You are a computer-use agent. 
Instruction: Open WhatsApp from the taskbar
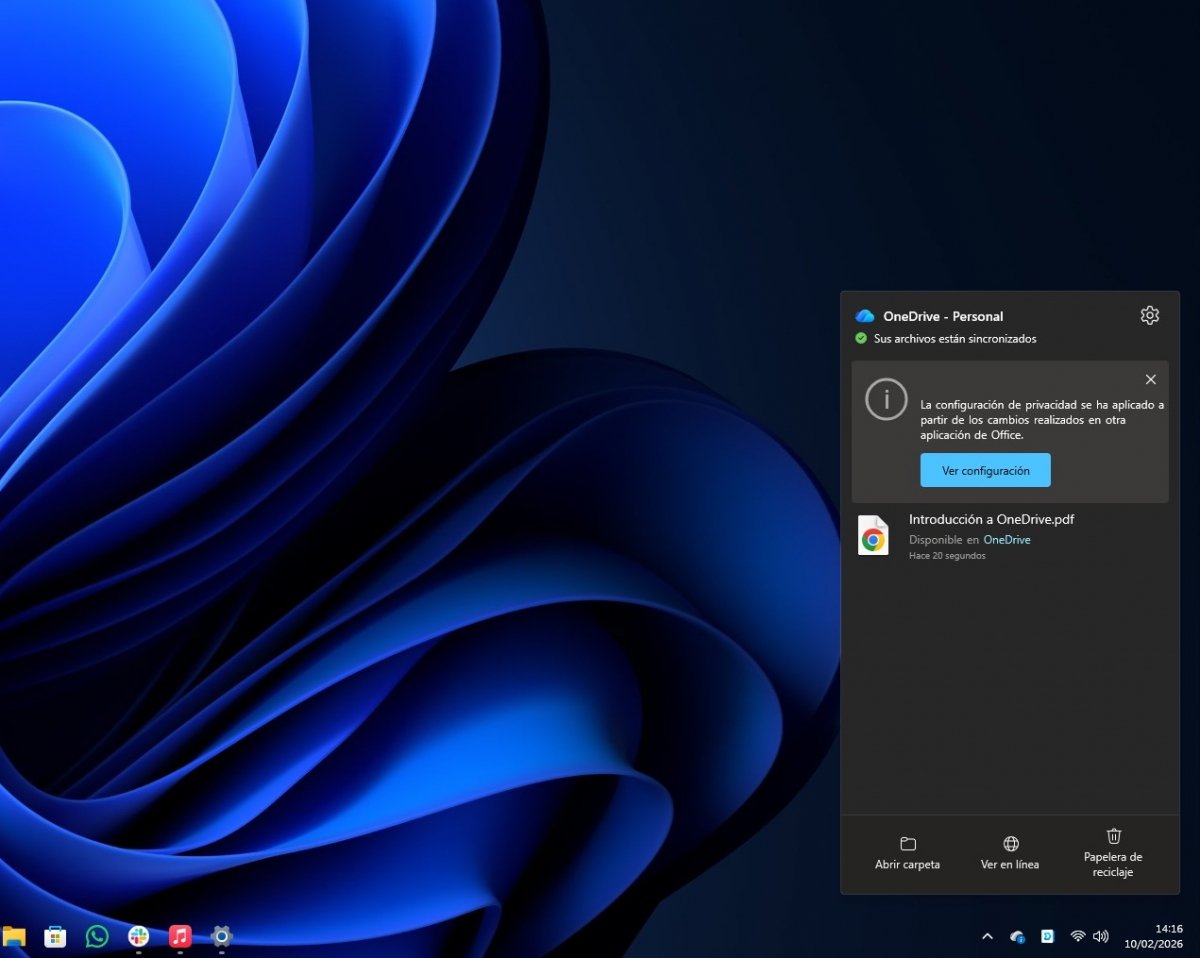[x=96, y=936]
